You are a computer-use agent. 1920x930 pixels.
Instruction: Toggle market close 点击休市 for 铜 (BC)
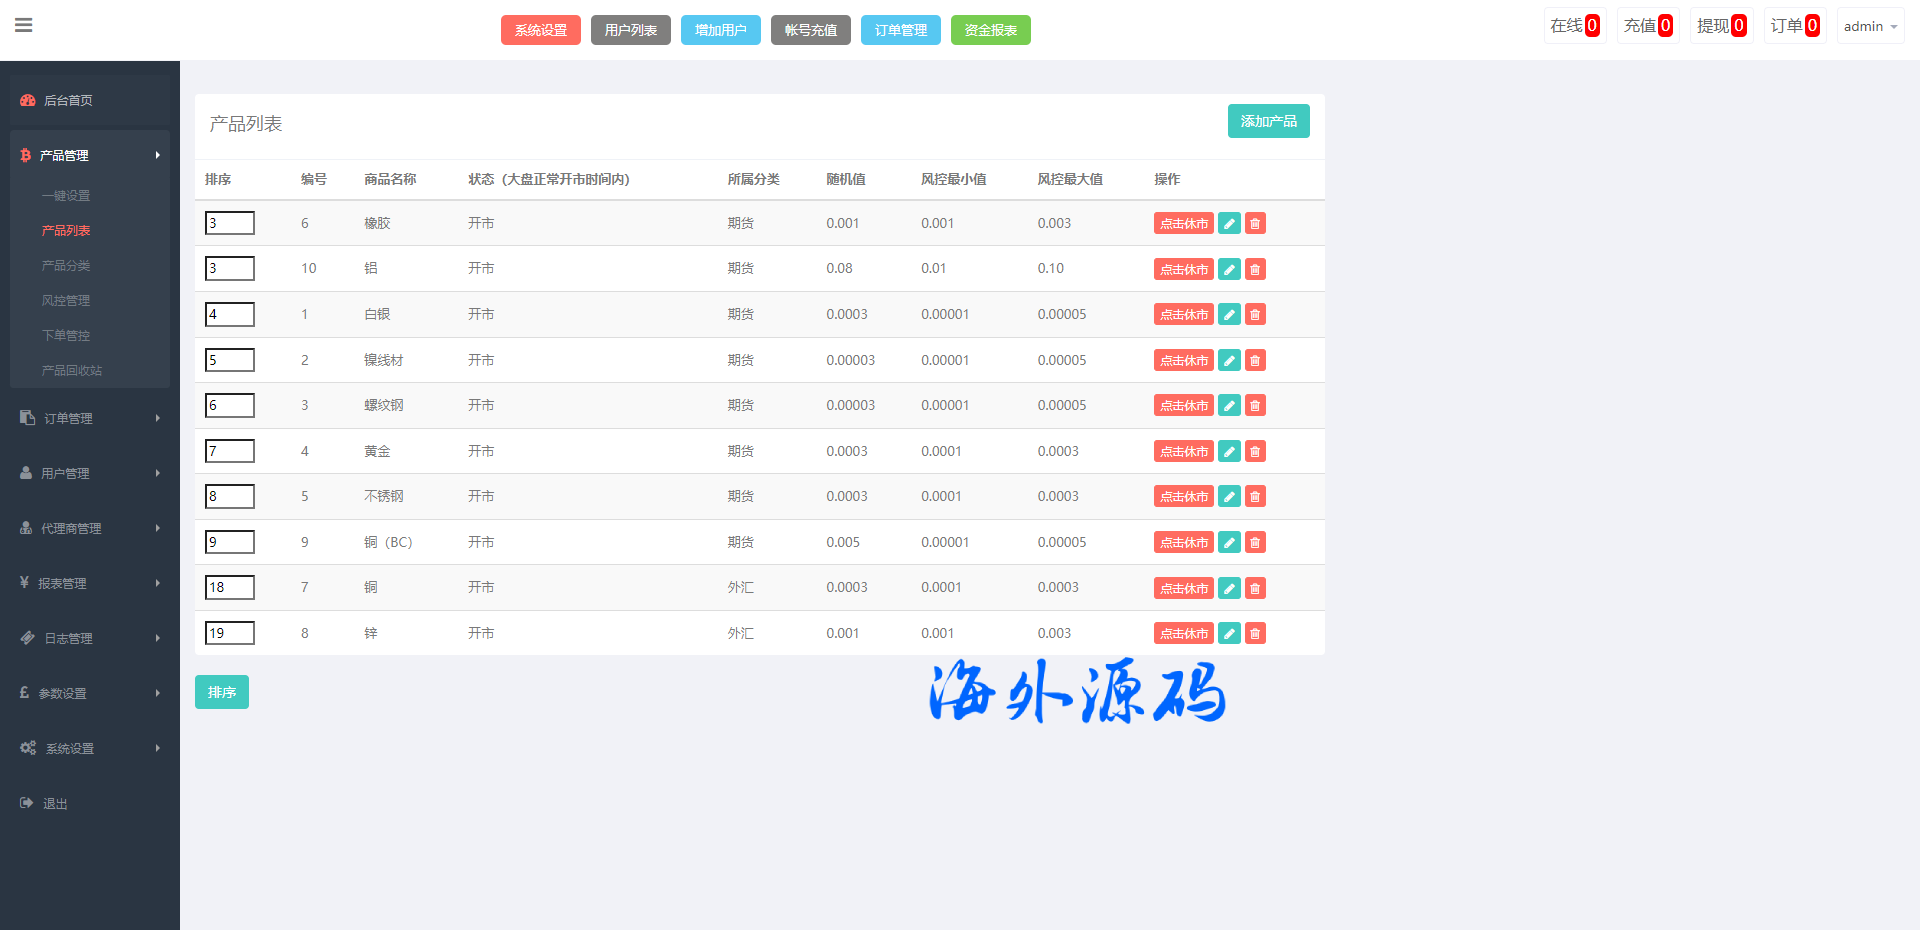[1183, 543]
